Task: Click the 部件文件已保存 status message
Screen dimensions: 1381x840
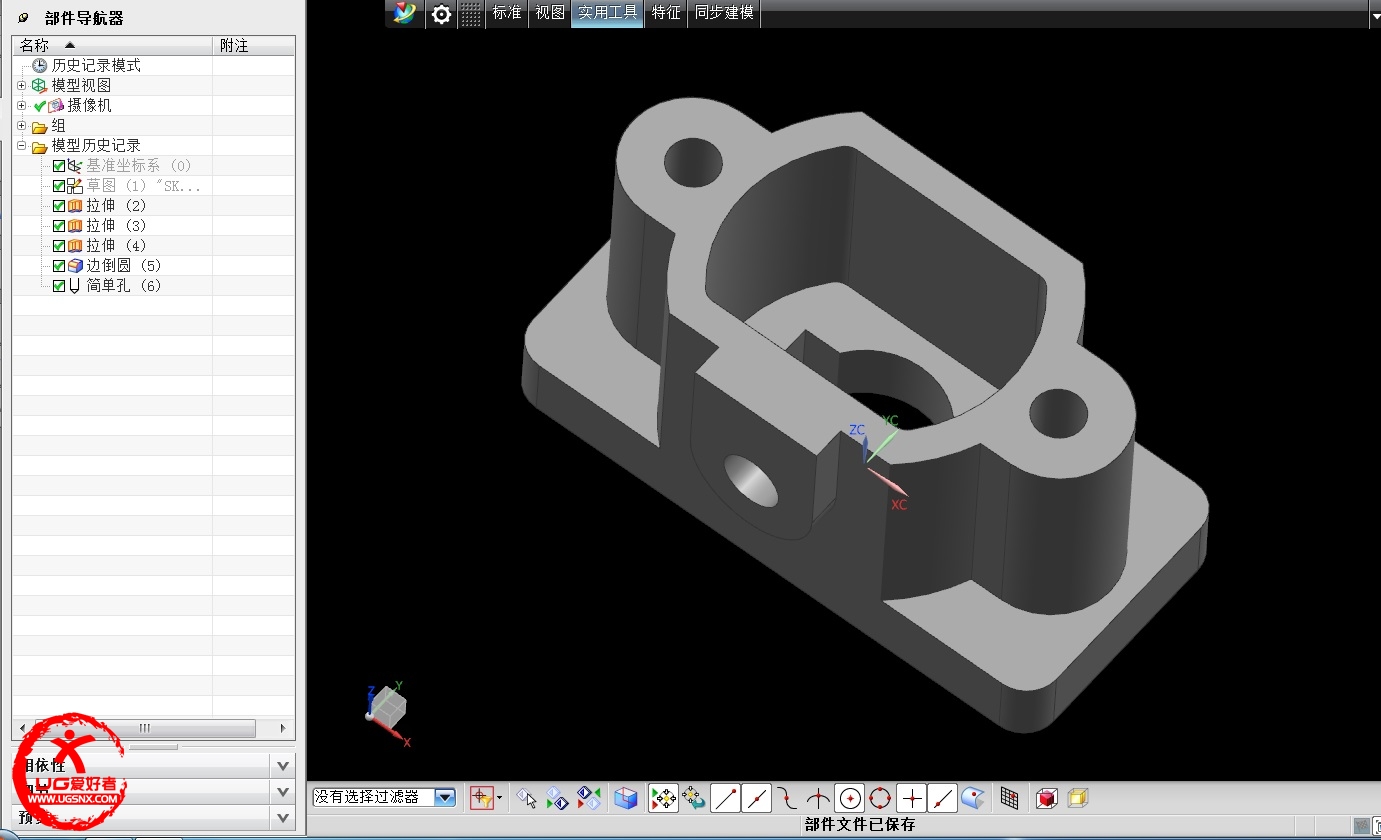Action: tap(860, 825)
